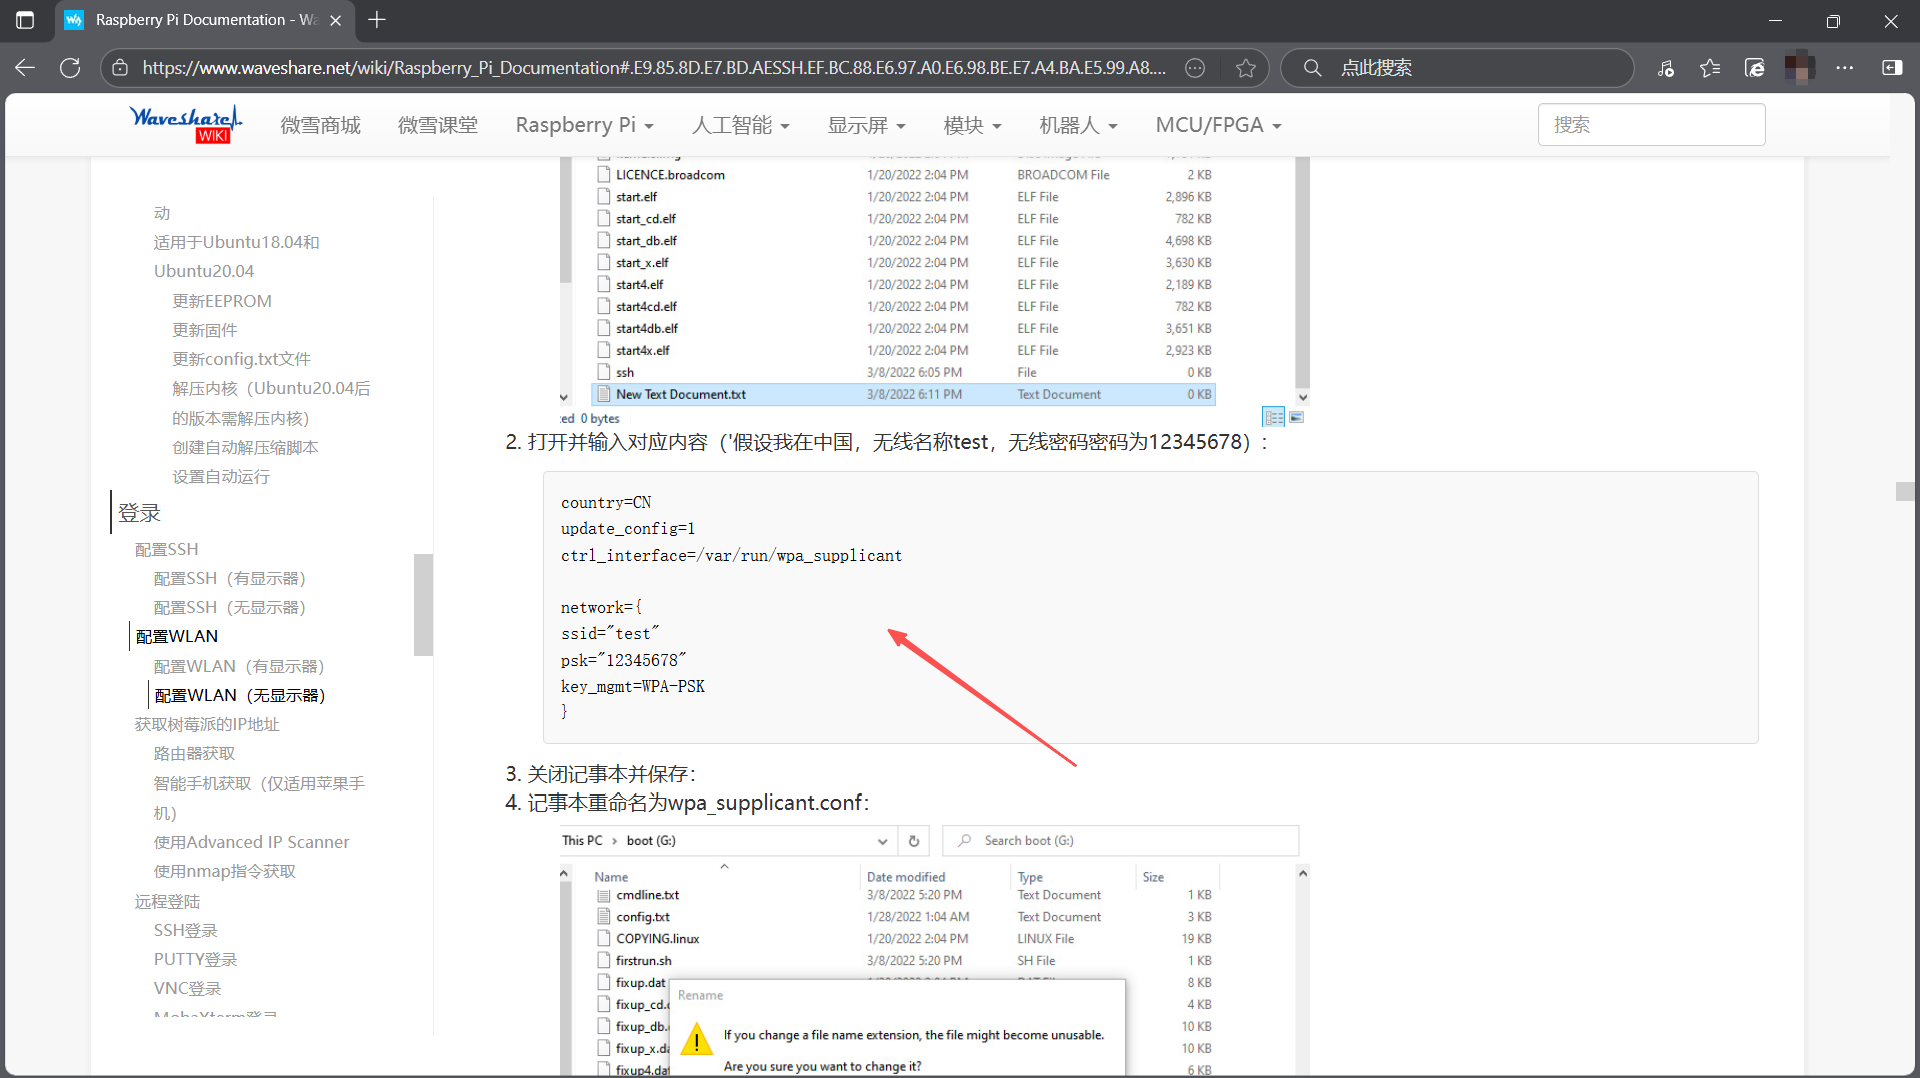Open a new browser tab
Image resolution: width=1920 pixels, height=1078 pixels.
point(377,20)
